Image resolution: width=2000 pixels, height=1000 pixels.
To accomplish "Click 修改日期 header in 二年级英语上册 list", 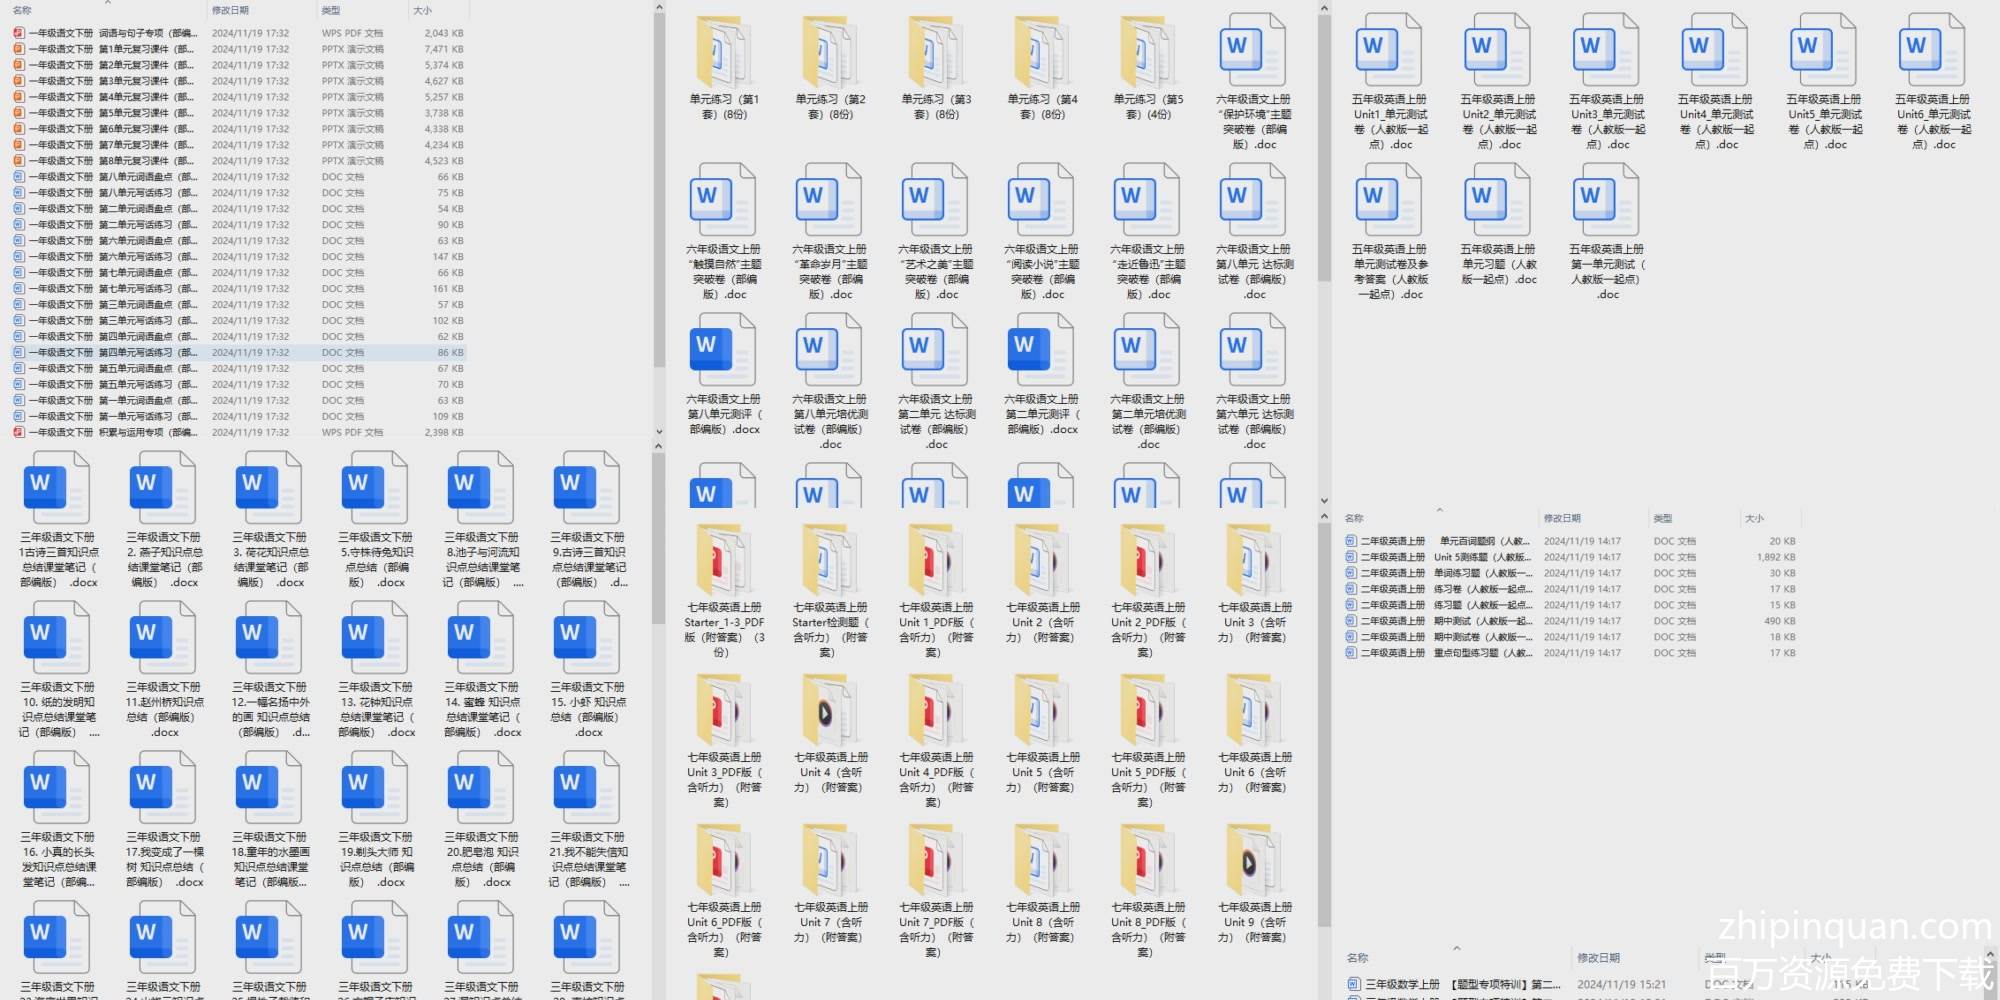I will (1562, 519).
